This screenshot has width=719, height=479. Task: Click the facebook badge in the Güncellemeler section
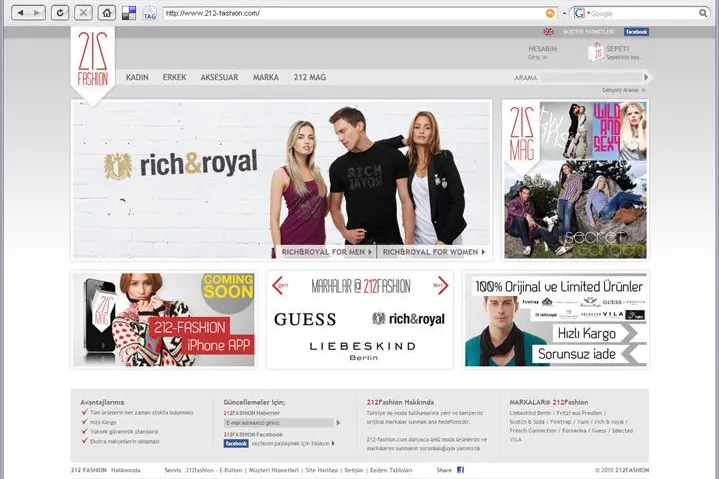pos(236,443)
